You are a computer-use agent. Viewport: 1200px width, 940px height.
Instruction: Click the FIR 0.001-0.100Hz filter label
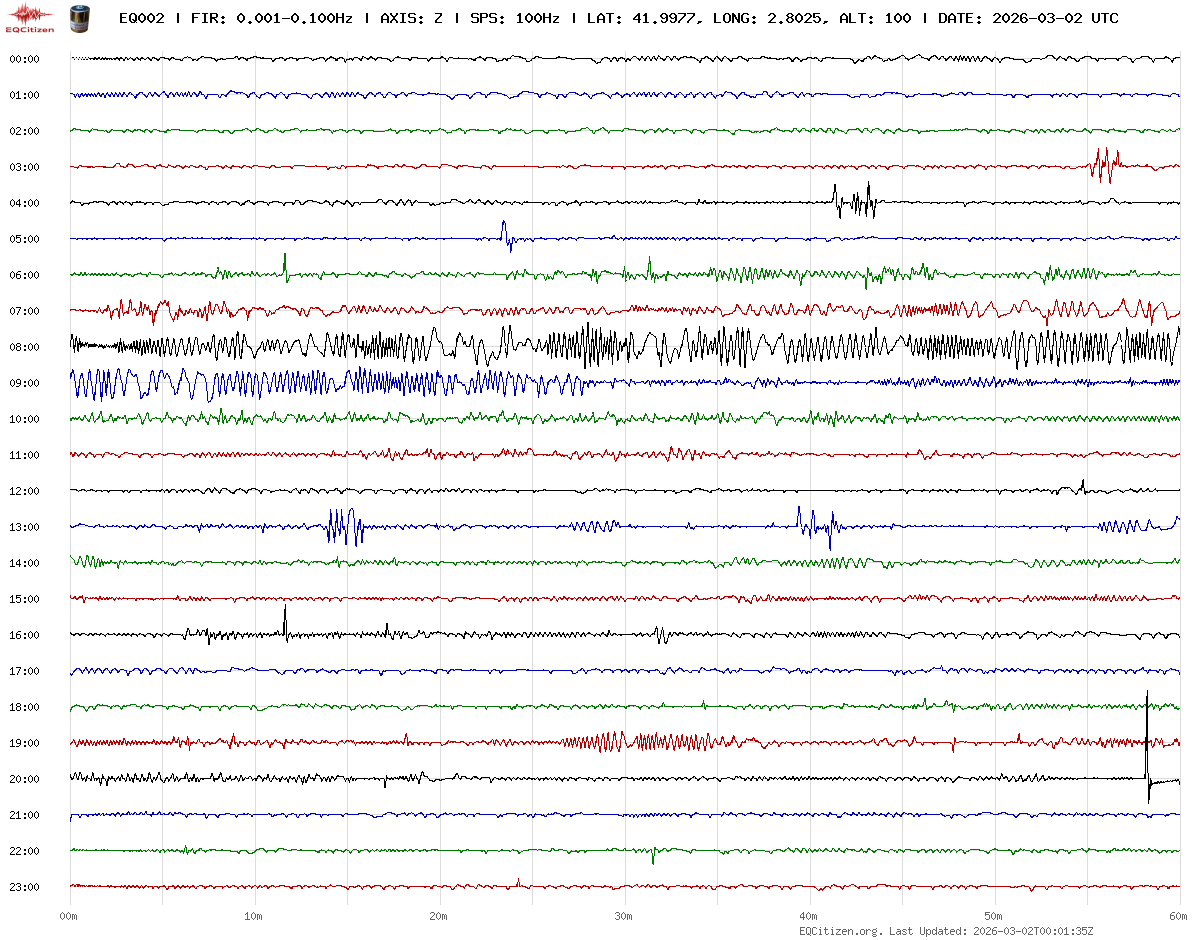click(271, 18)
